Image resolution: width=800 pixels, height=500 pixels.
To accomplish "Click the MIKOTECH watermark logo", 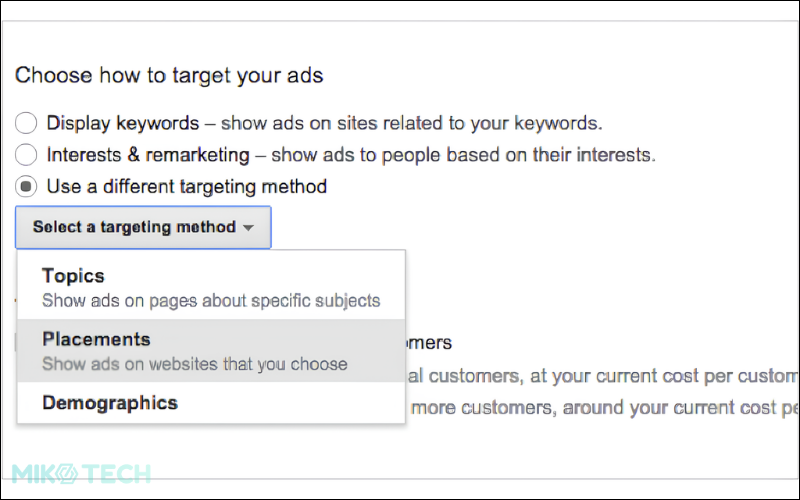I will [x=82, y=474].
